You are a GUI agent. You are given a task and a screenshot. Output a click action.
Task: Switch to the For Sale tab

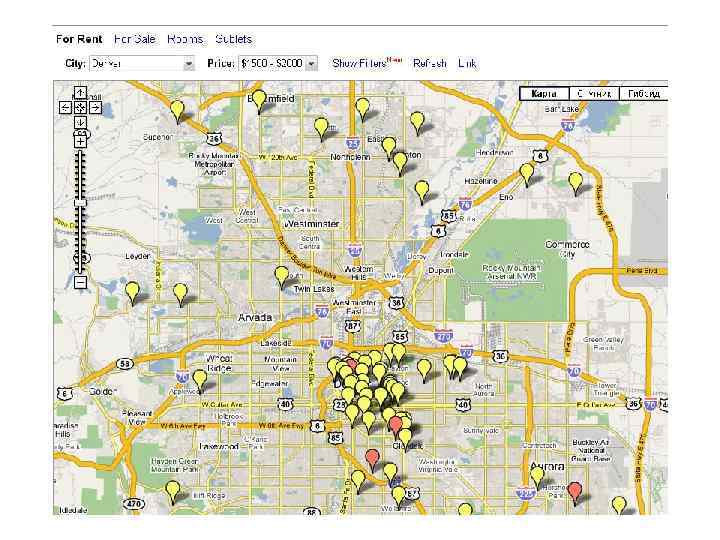click(x=135, y=39)
